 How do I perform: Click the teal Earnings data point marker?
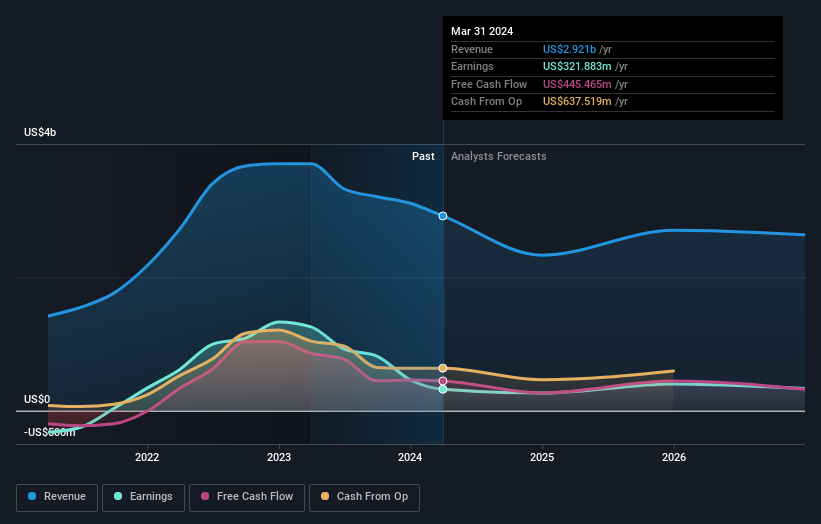[443, 389]
